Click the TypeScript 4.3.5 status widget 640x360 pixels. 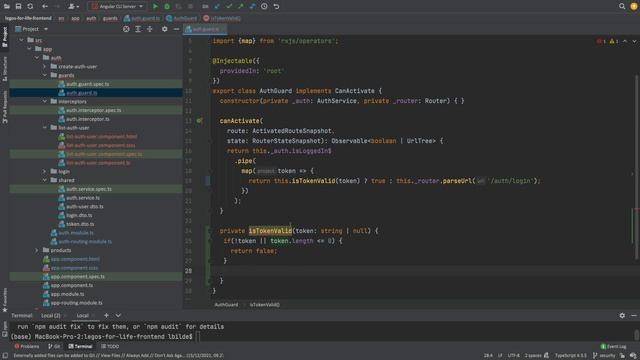[570, 356]
